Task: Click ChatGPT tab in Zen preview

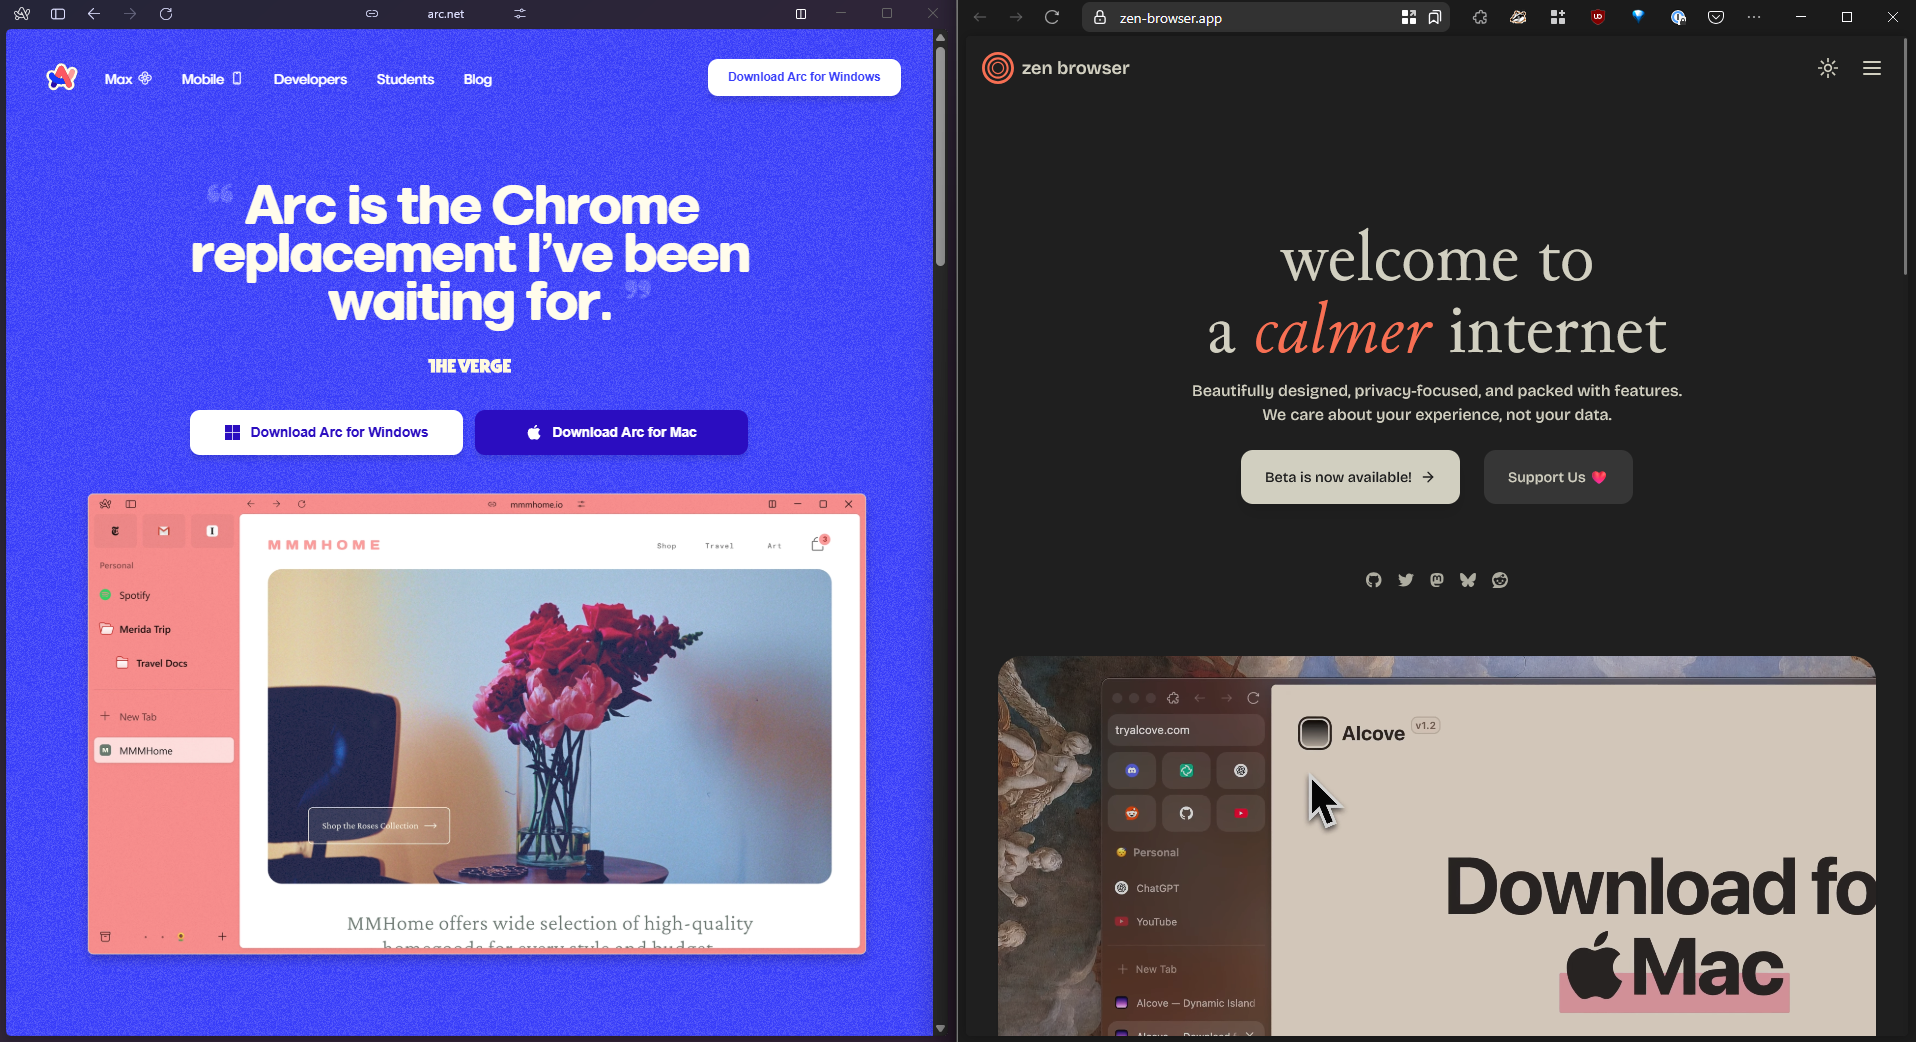Action: [1186, 888]
